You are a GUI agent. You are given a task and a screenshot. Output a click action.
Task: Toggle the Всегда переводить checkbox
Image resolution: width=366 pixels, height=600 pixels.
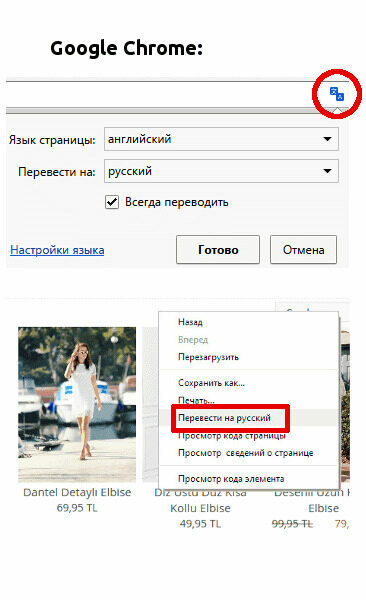point(112,202)
